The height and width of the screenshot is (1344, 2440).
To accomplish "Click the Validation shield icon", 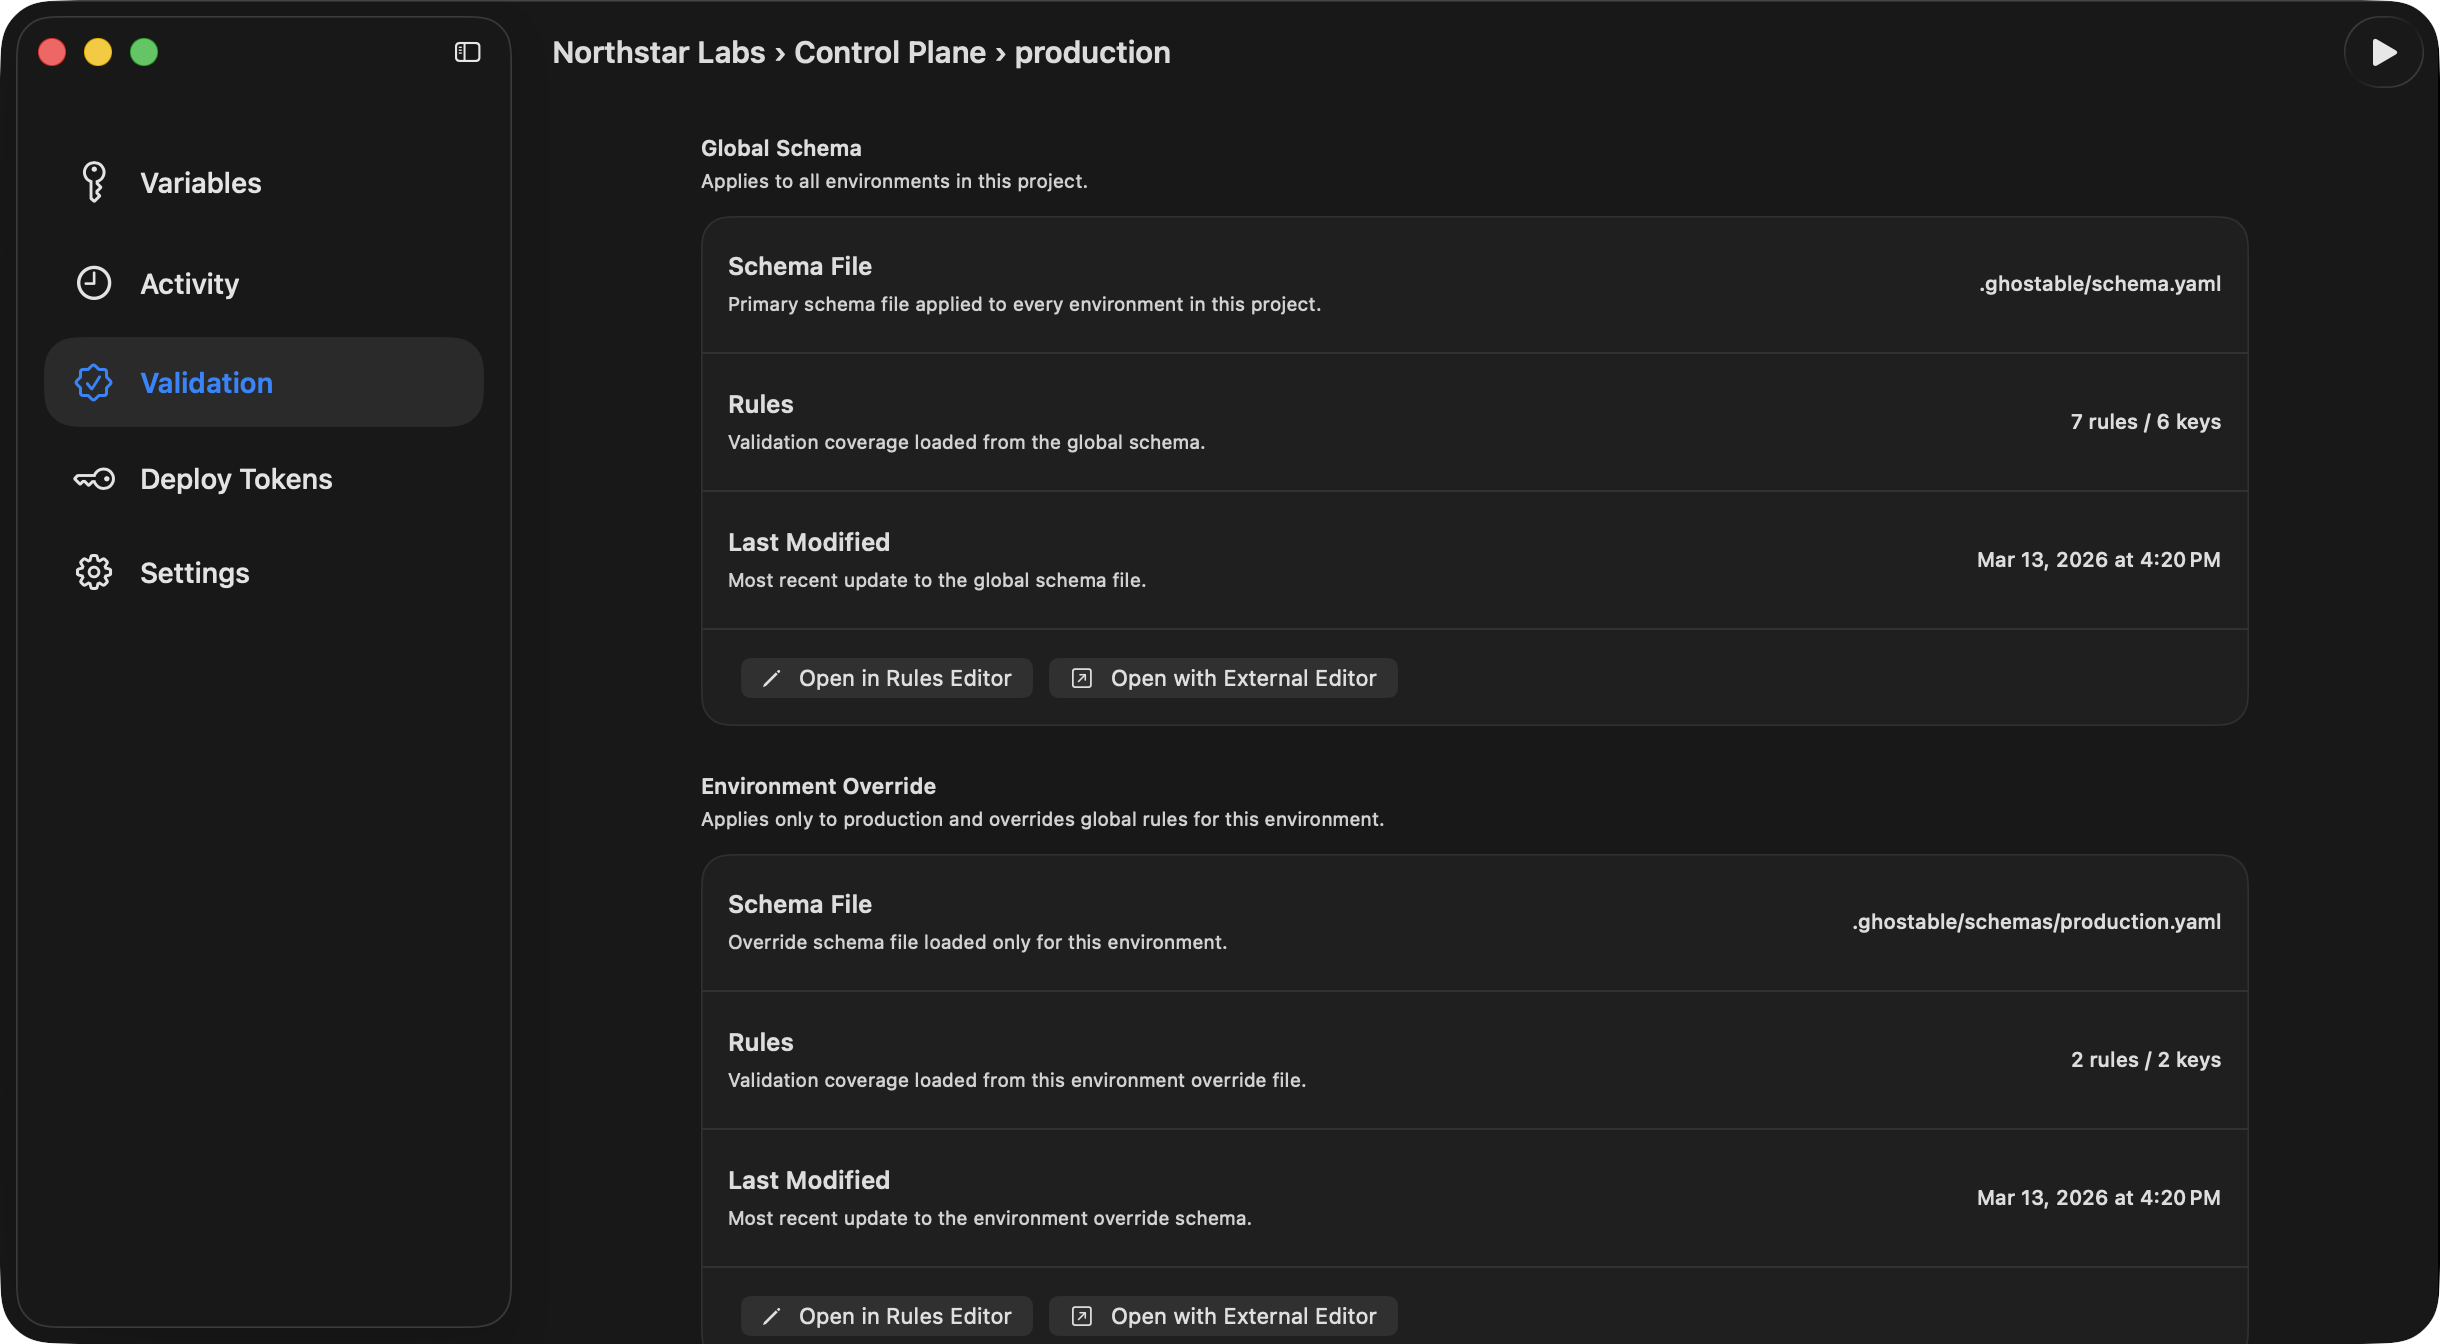I will (x=93, y=382).
